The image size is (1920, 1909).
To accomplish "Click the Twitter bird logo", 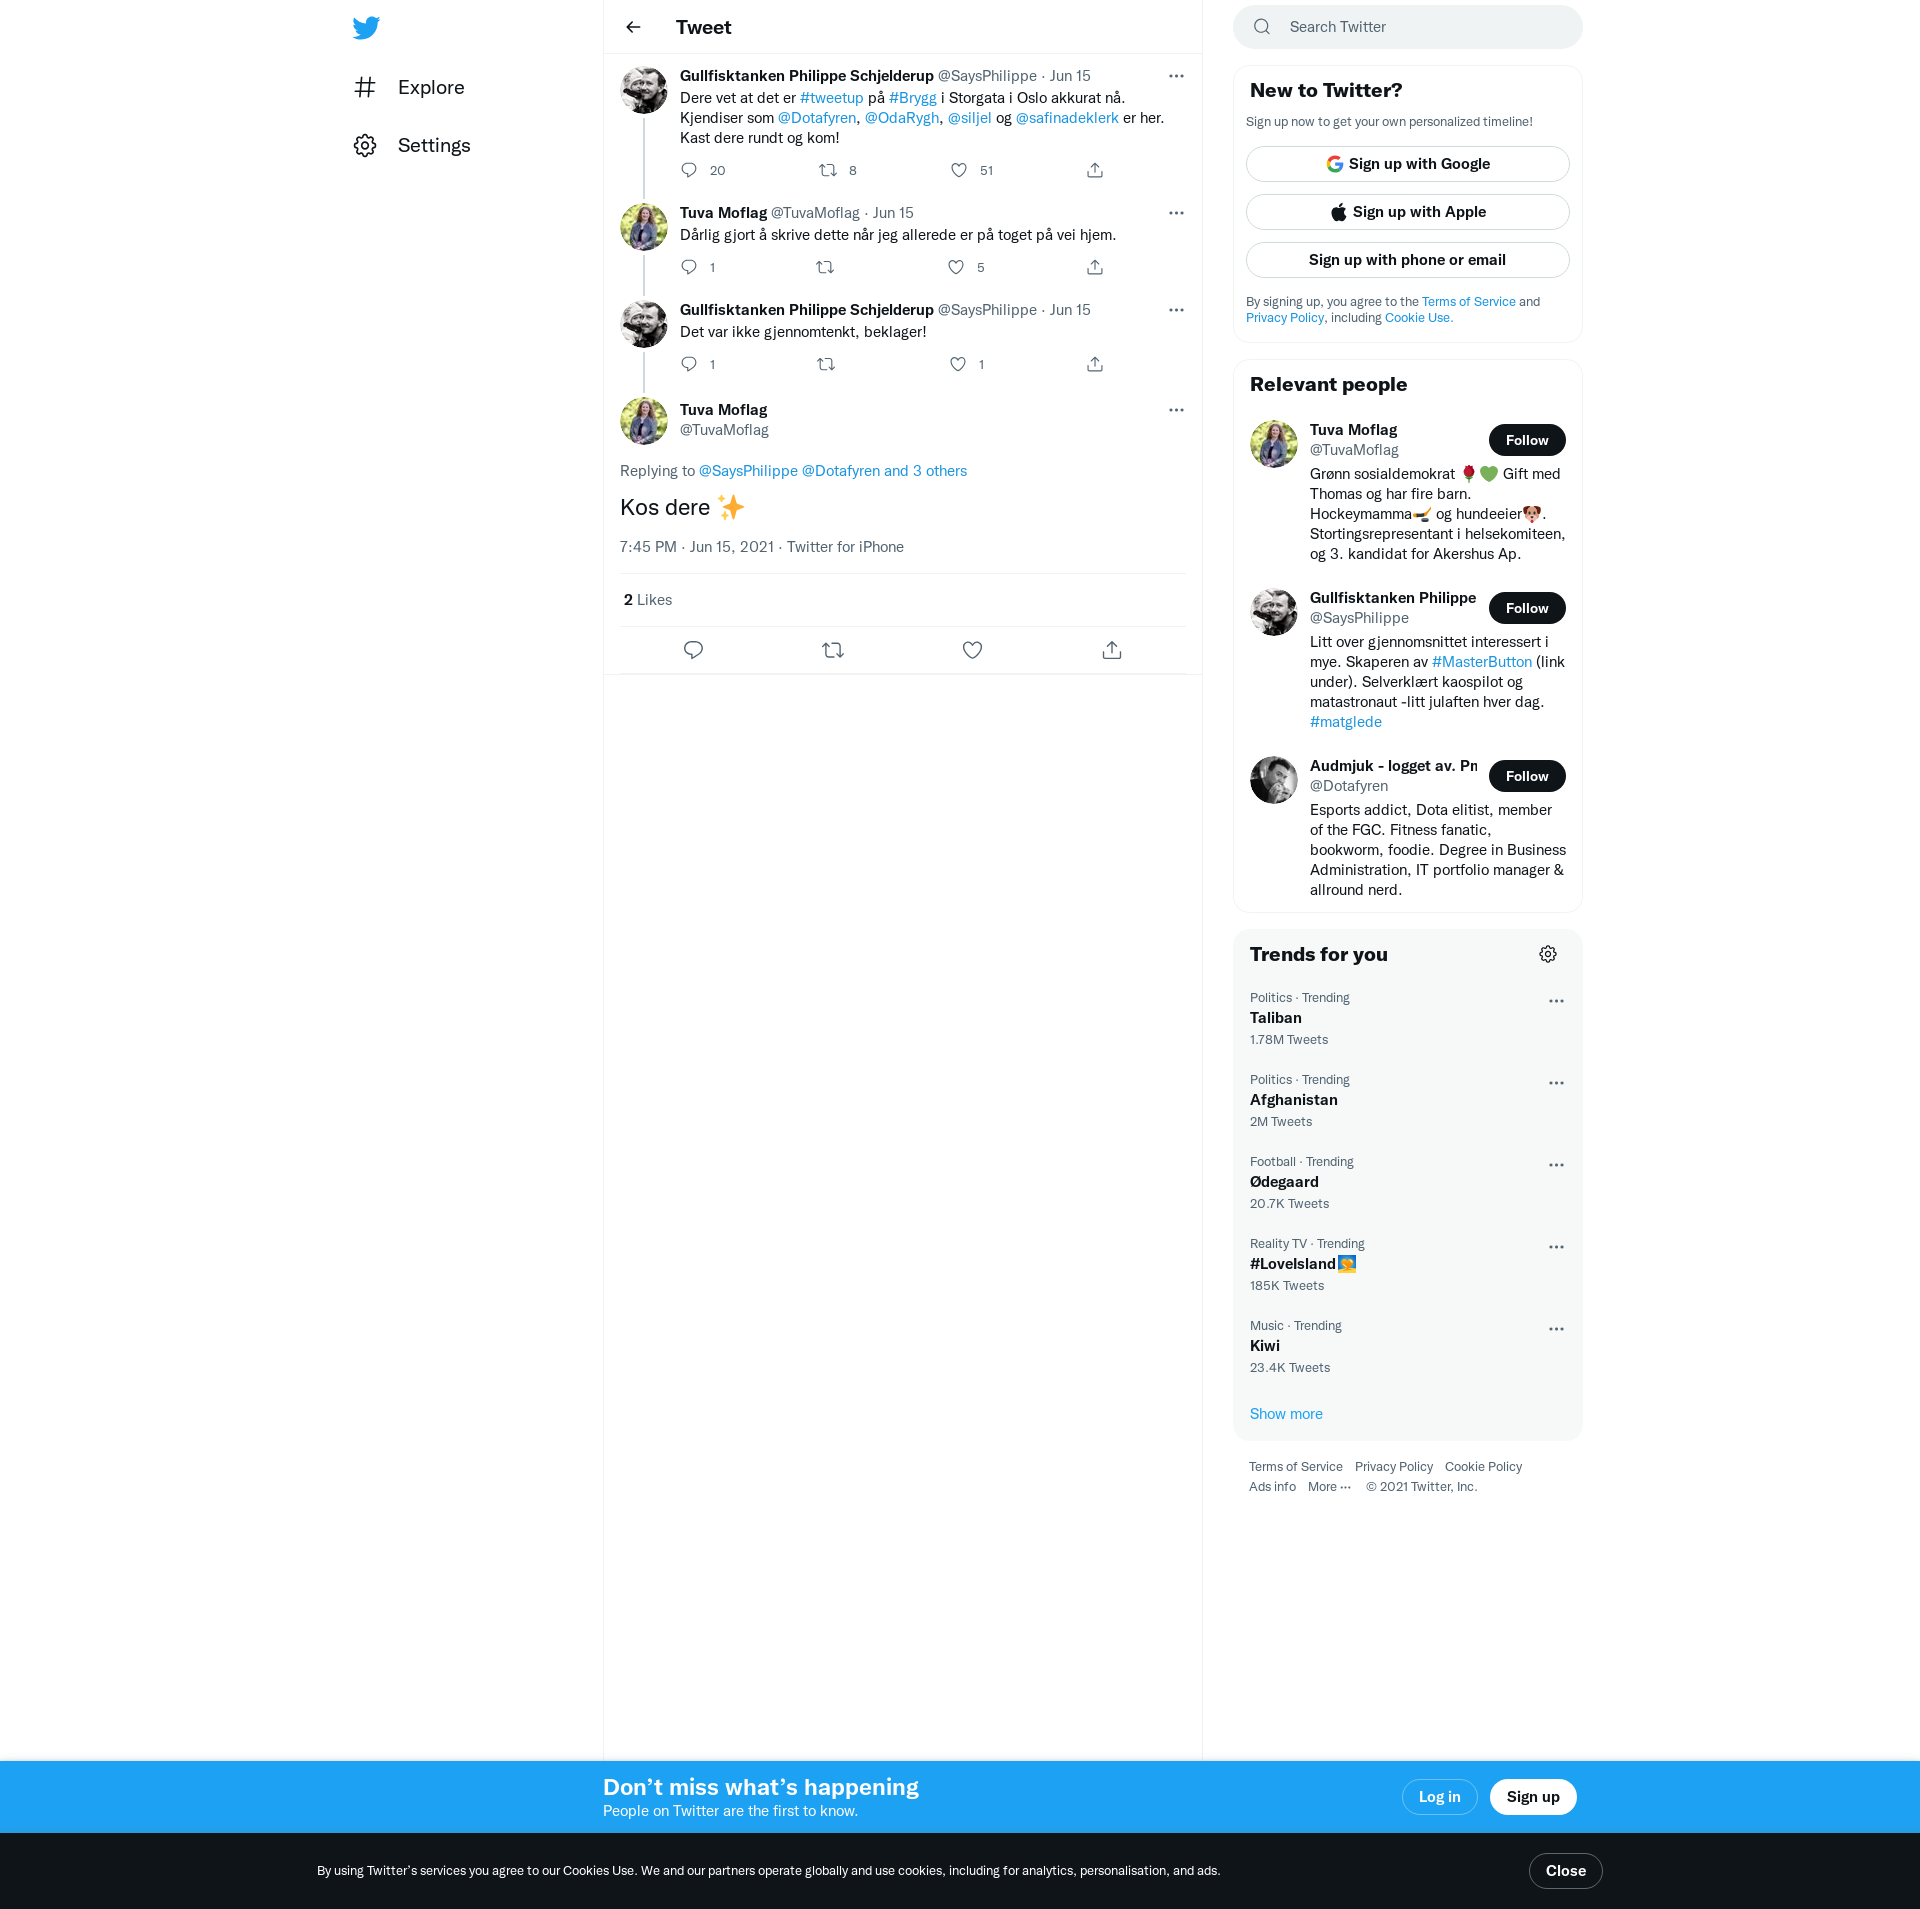I will tap(366, 27).
